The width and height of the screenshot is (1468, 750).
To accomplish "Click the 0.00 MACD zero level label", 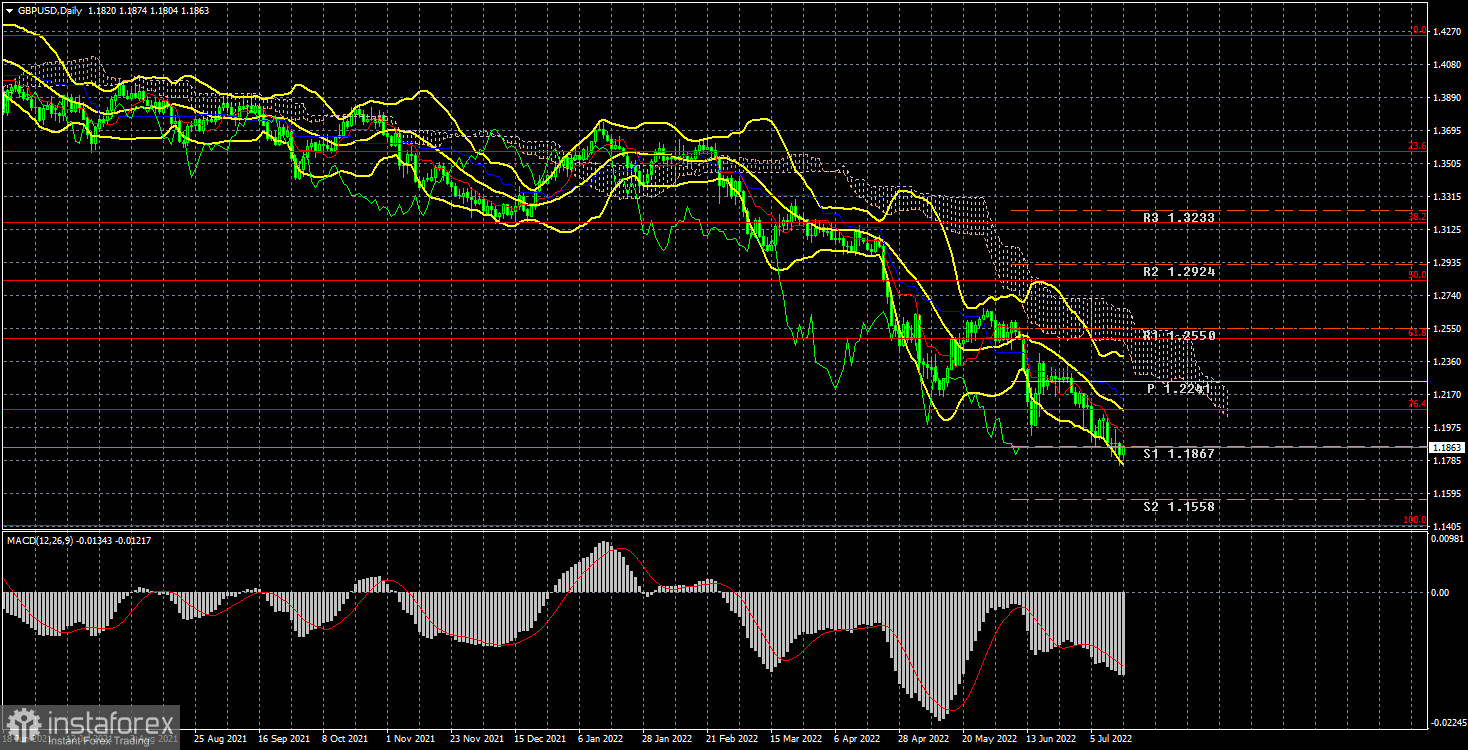I will [x=1442, y=592].
